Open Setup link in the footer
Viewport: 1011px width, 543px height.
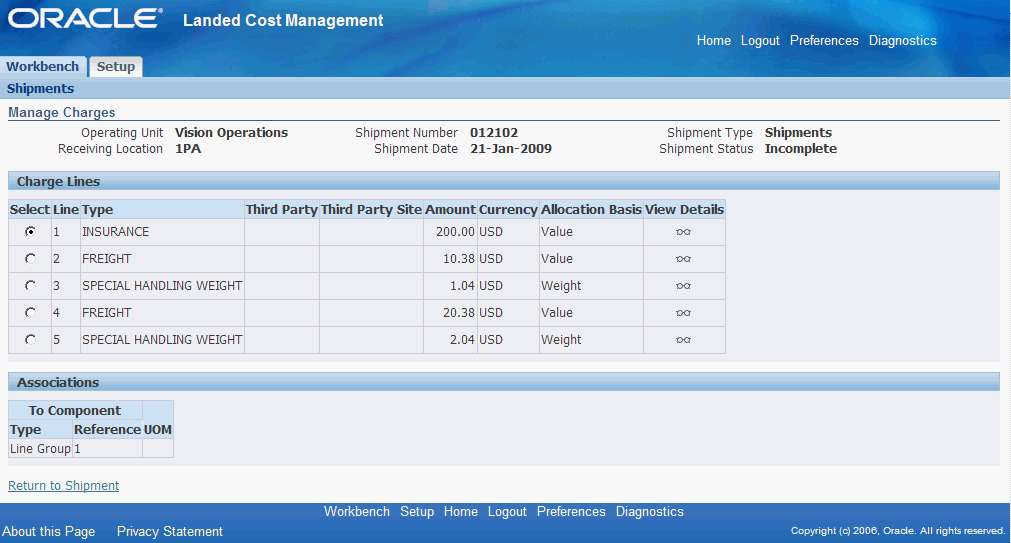click(417, 511)
